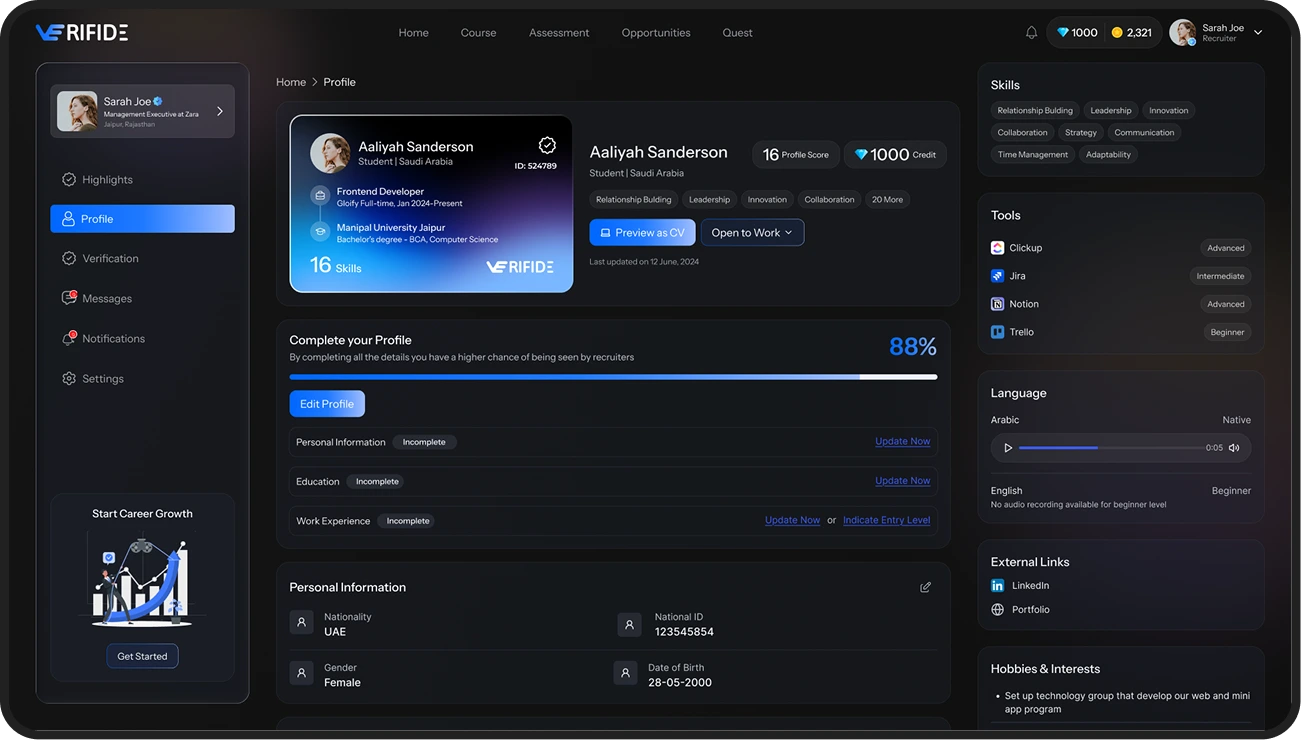
Task: Click the Indicate Entry Level link
Action: [x=886, y=521]
